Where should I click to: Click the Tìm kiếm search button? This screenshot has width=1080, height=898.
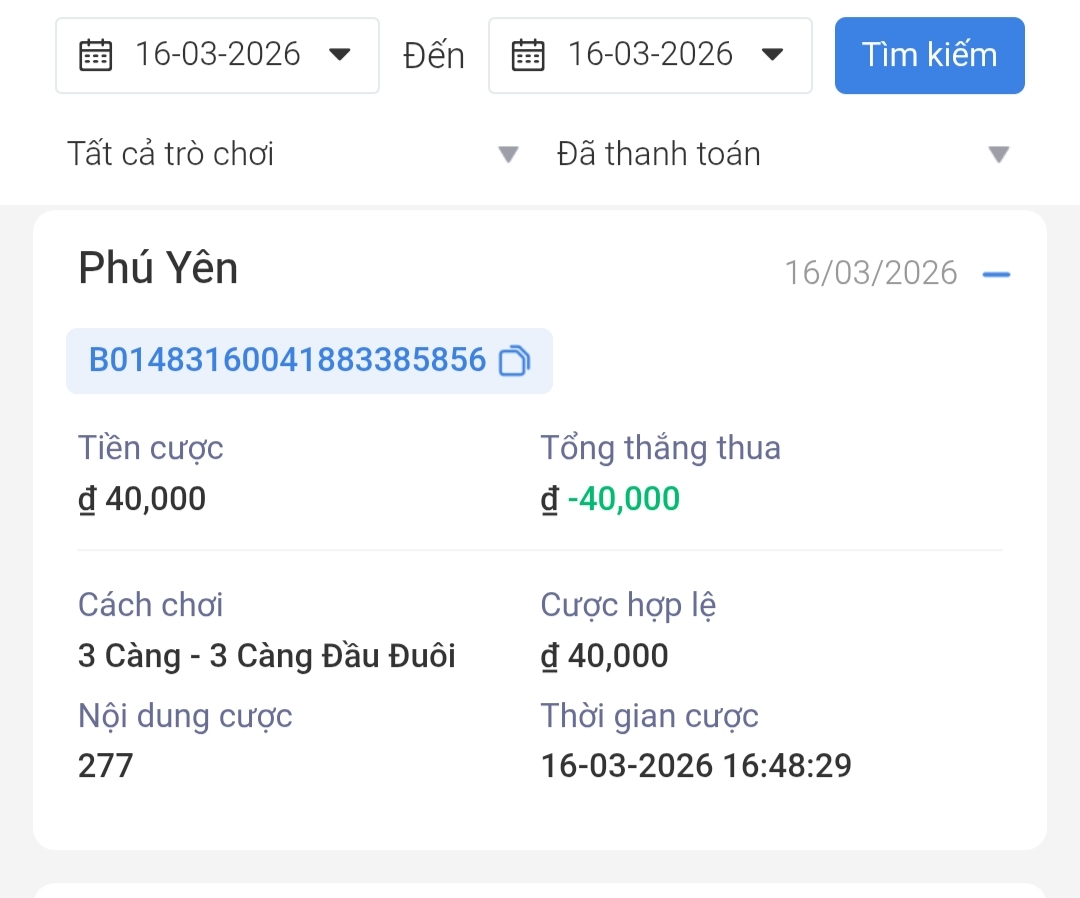930,56
